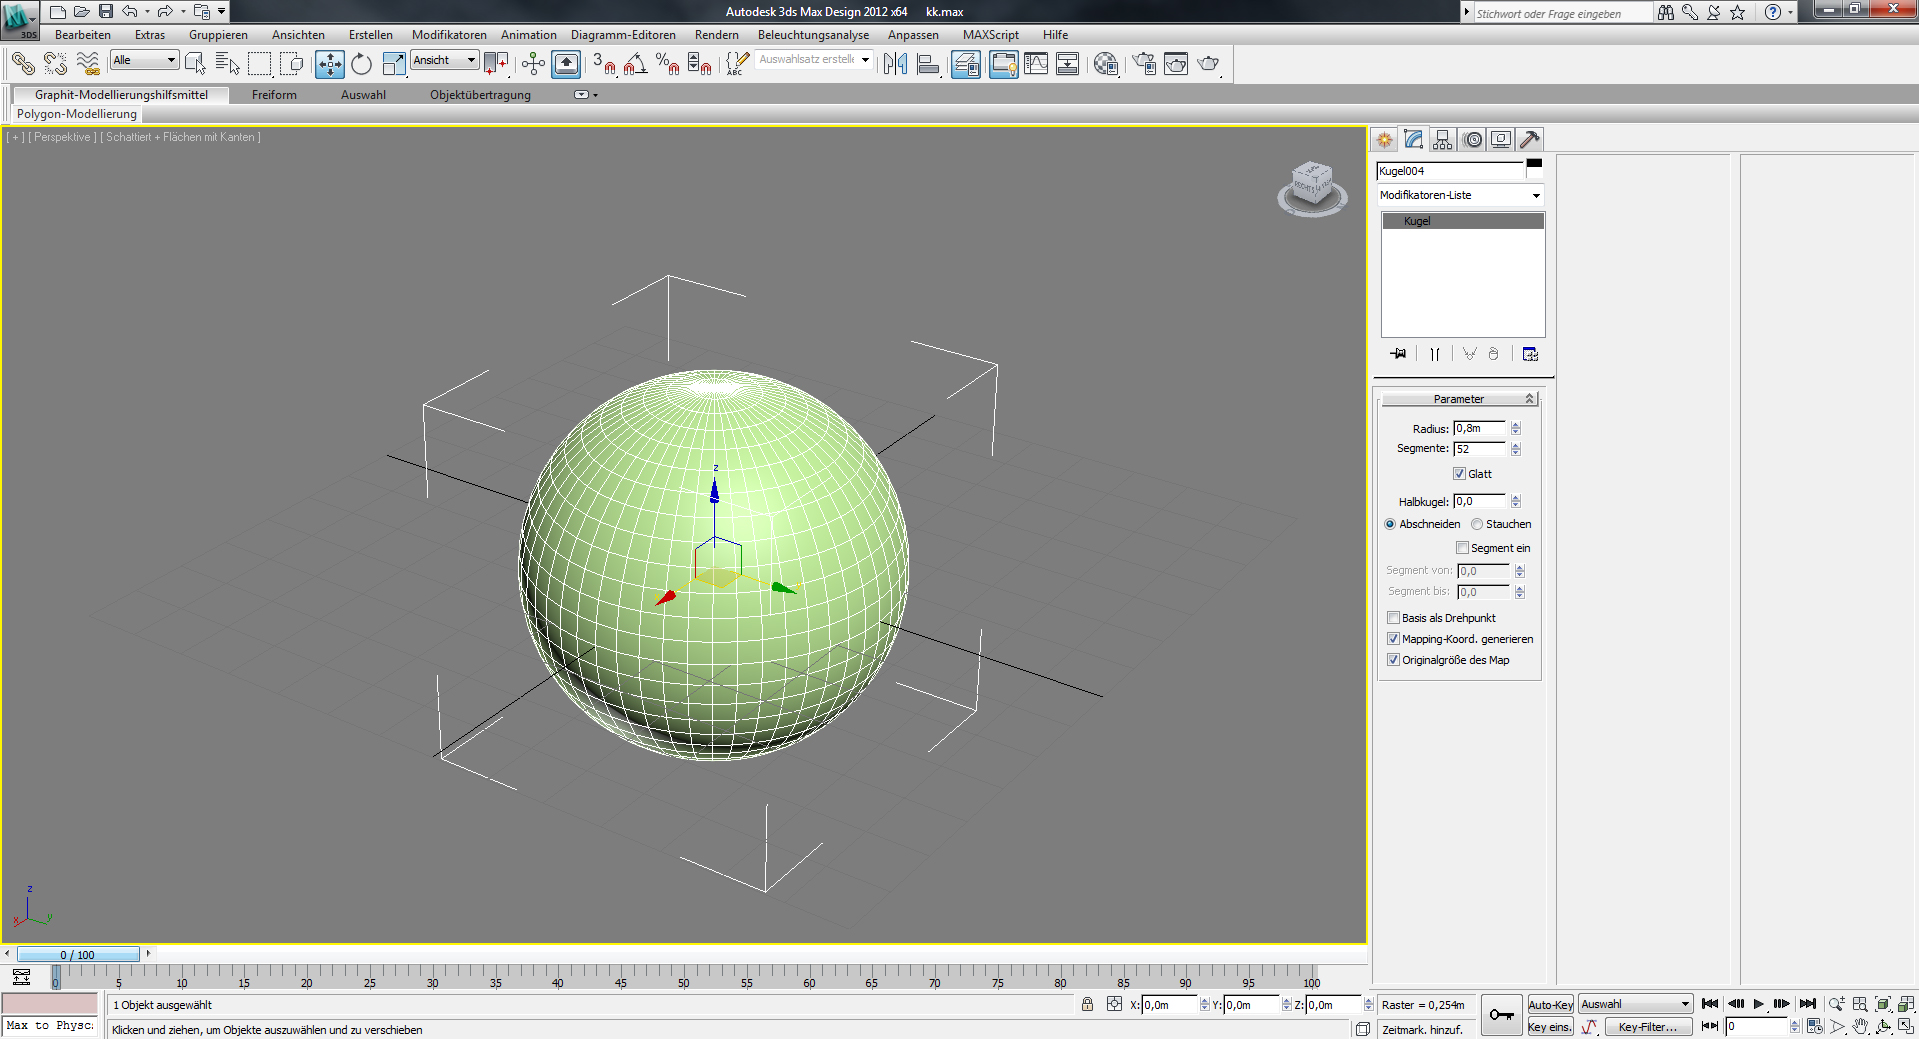
Task: Enable the Segment ein checkbox
Action: point(1462,548)
